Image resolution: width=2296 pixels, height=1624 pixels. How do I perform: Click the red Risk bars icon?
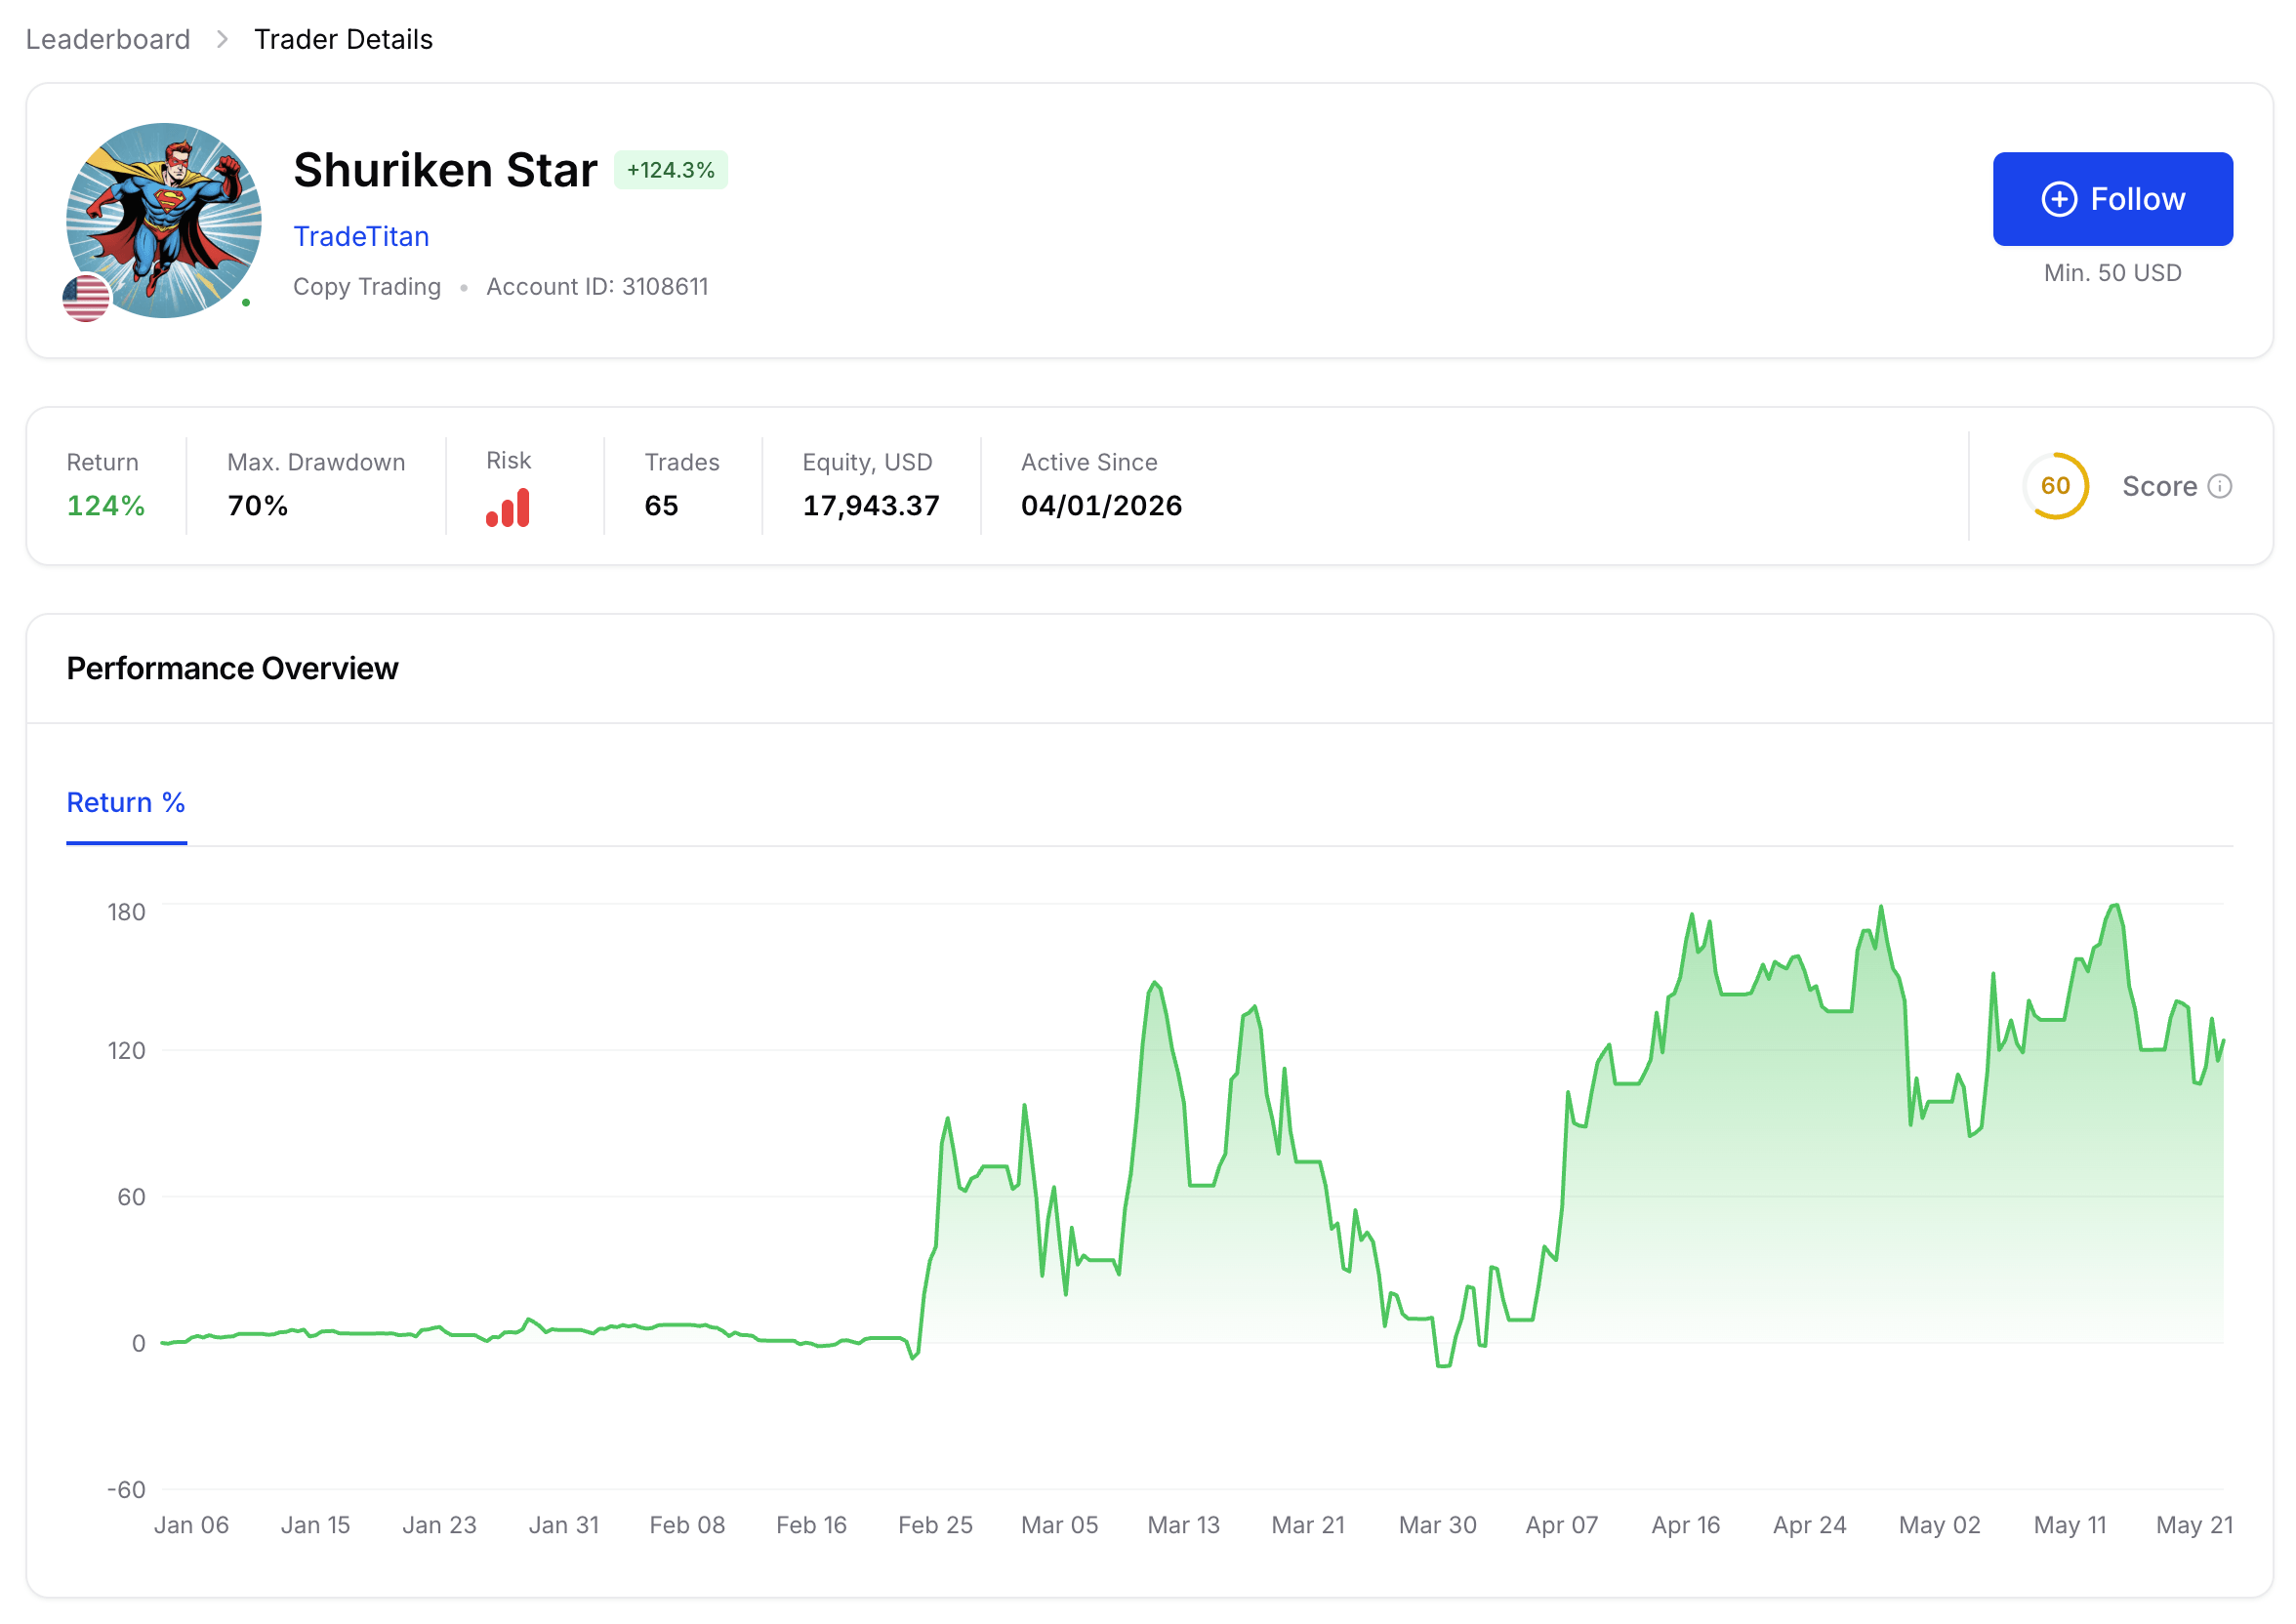click(x=508, y=508)
